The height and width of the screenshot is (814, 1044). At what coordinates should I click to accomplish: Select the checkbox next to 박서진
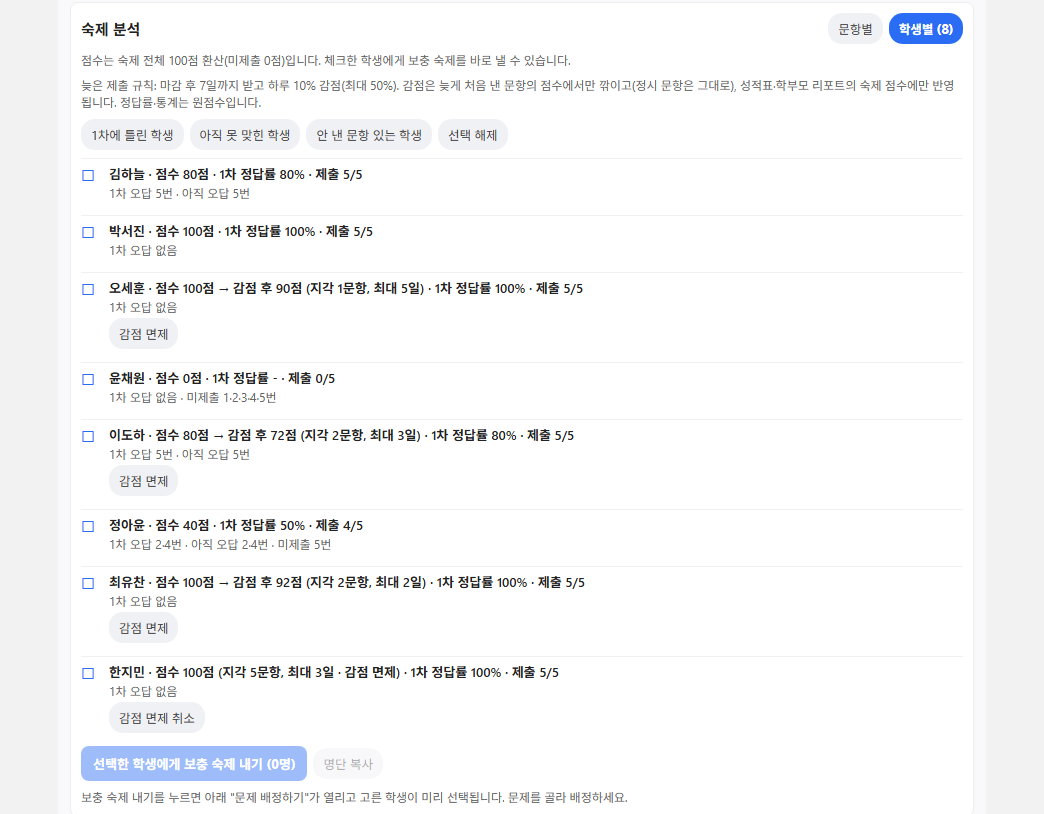click(x=88, y=232)
